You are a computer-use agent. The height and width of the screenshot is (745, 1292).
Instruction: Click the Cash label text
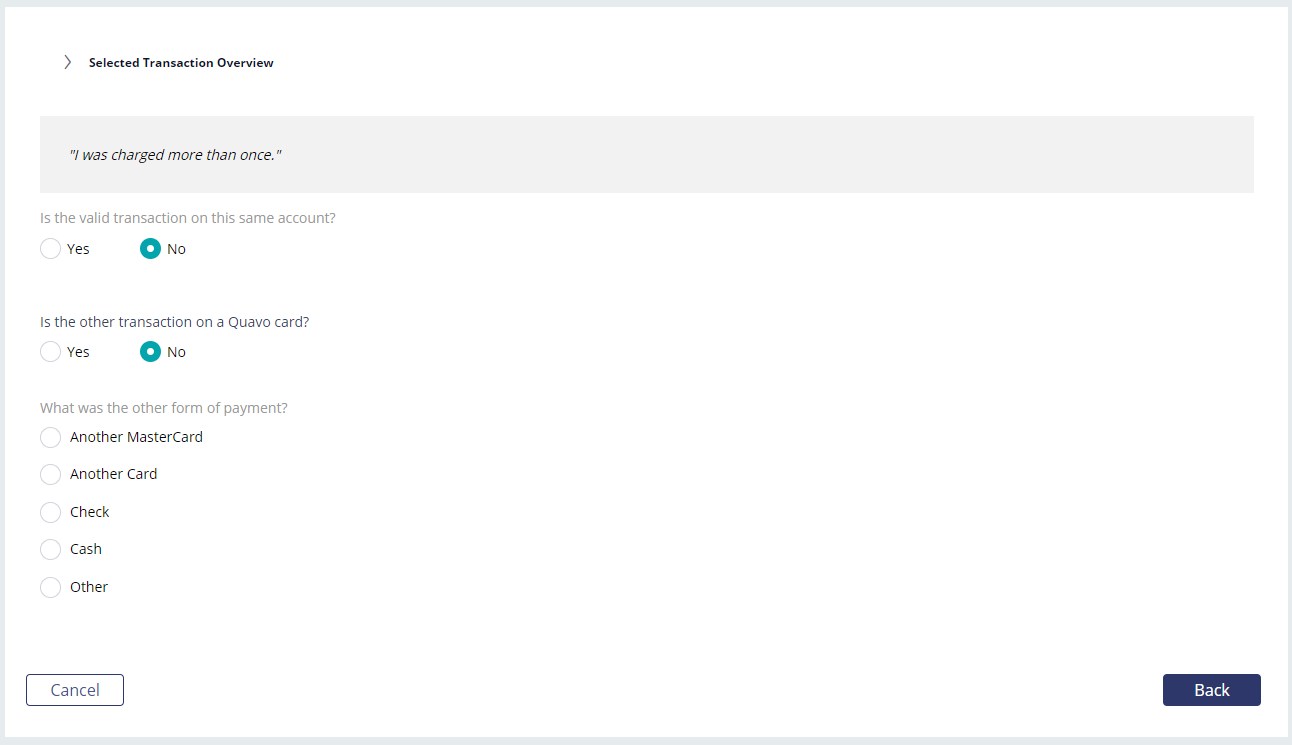point(86,549)
